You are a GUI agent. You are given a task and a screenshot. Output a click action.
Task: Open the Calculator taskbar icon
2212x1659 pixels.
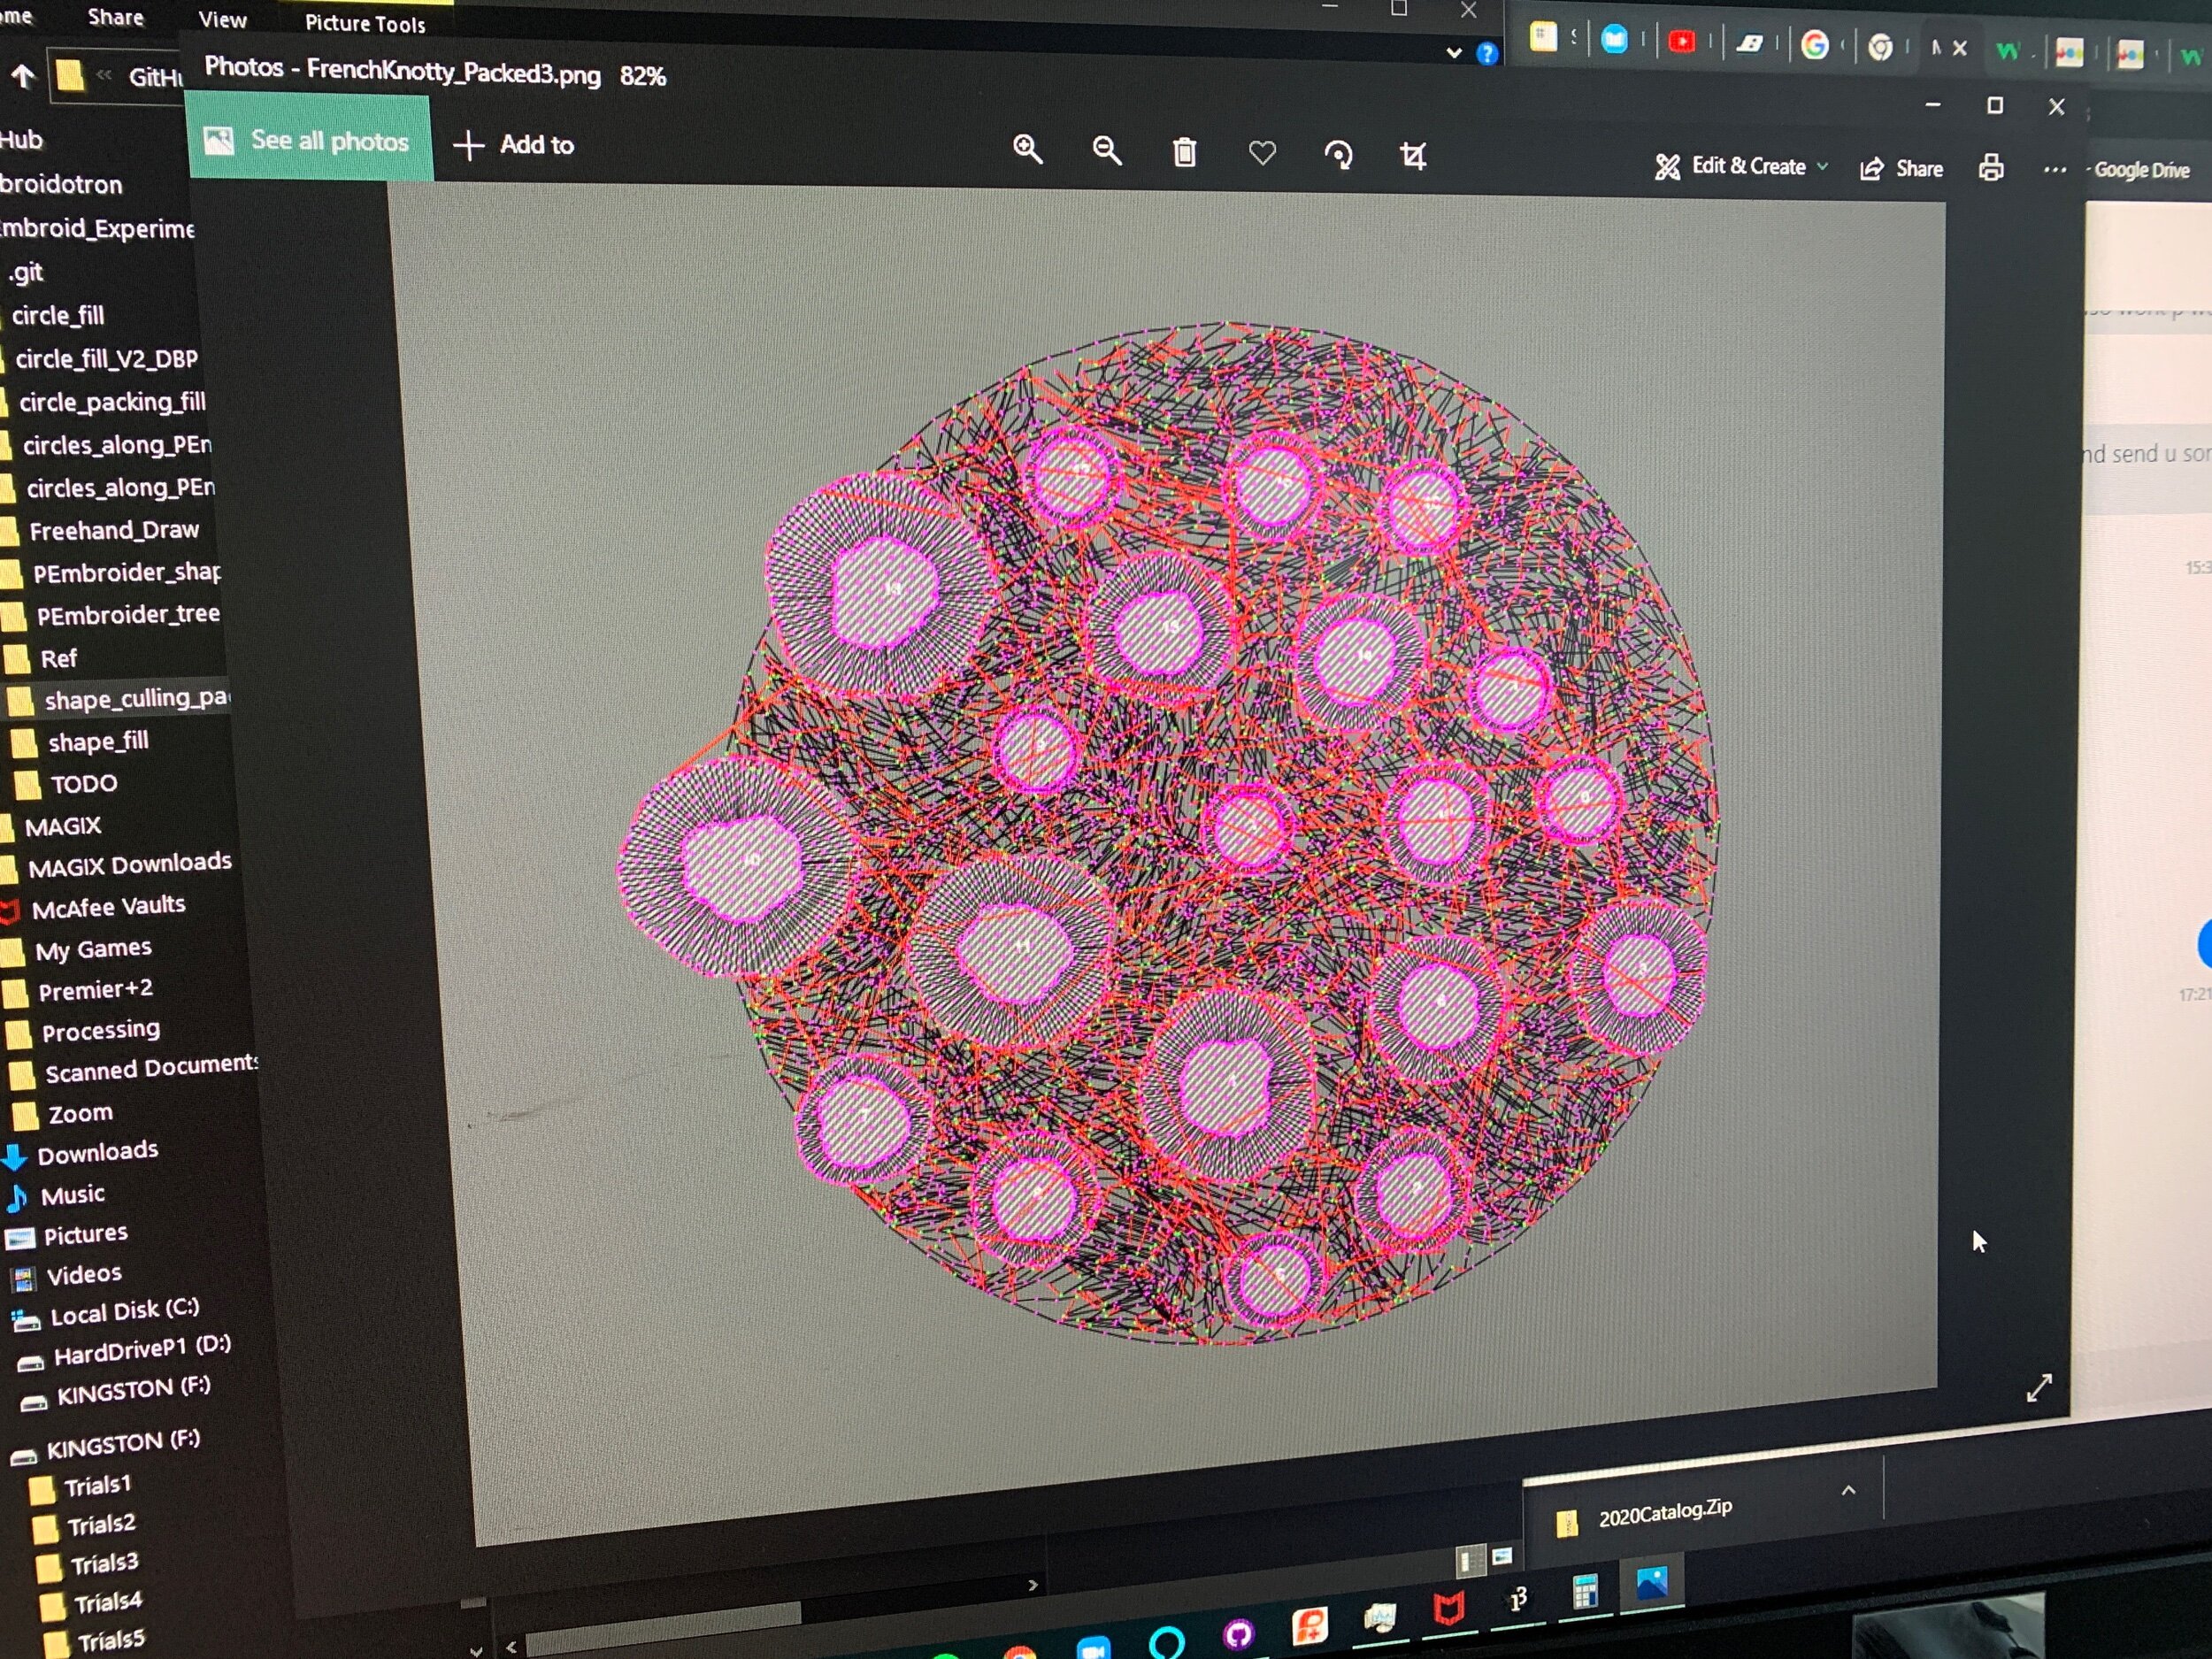[1585, 1591]
